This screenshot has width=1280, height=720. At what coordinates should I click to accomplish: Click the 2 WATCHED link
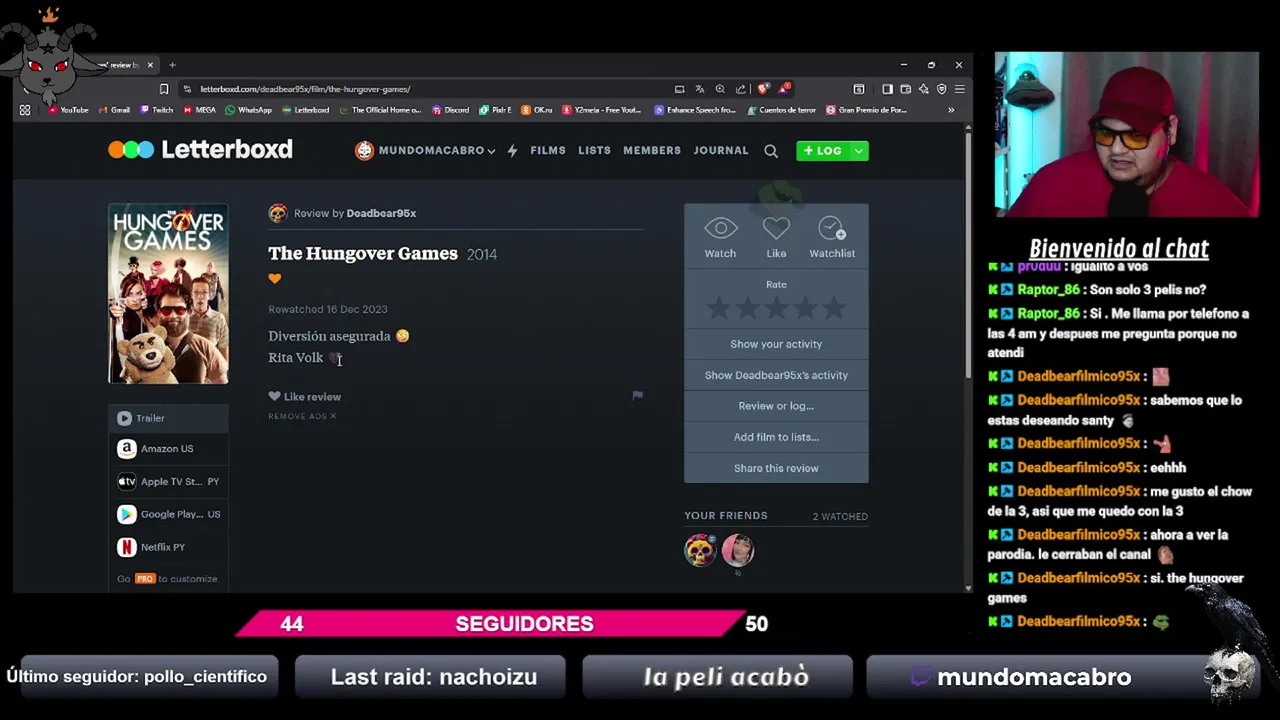[x=840, y=516]
